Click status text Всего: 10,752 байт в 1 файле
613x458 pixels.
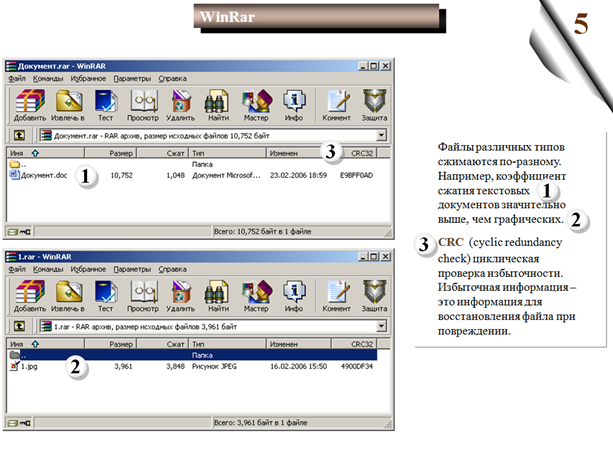pos(262,232)
